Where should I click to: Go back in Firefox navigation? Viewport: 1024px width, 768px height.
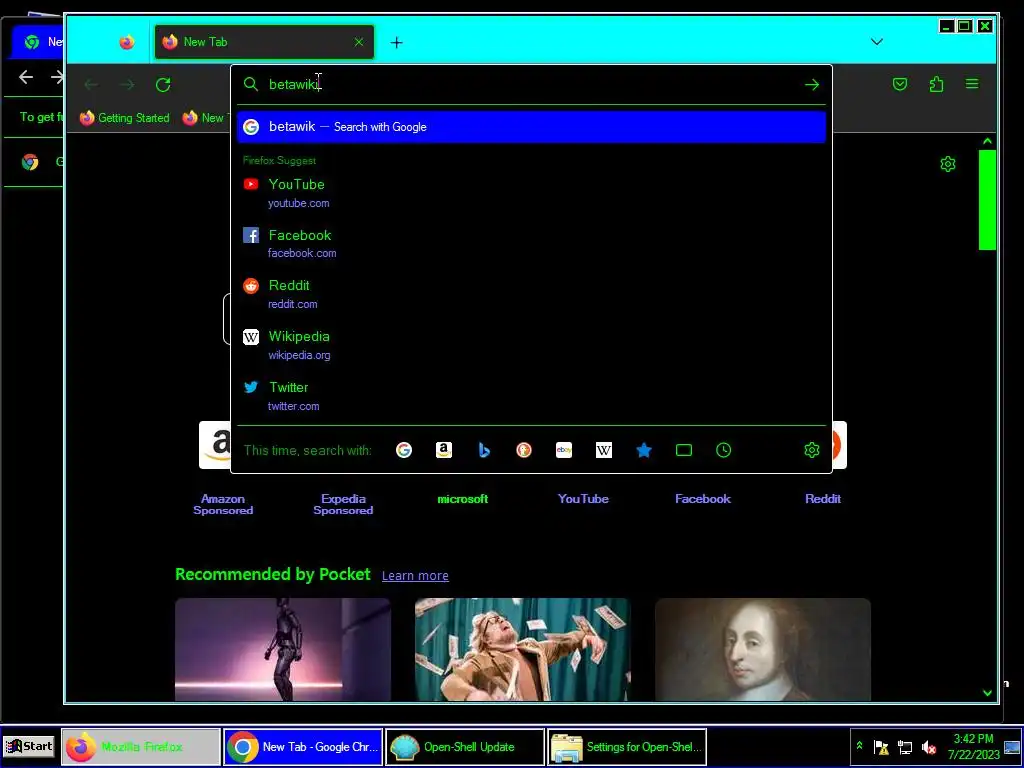(91, 84)
